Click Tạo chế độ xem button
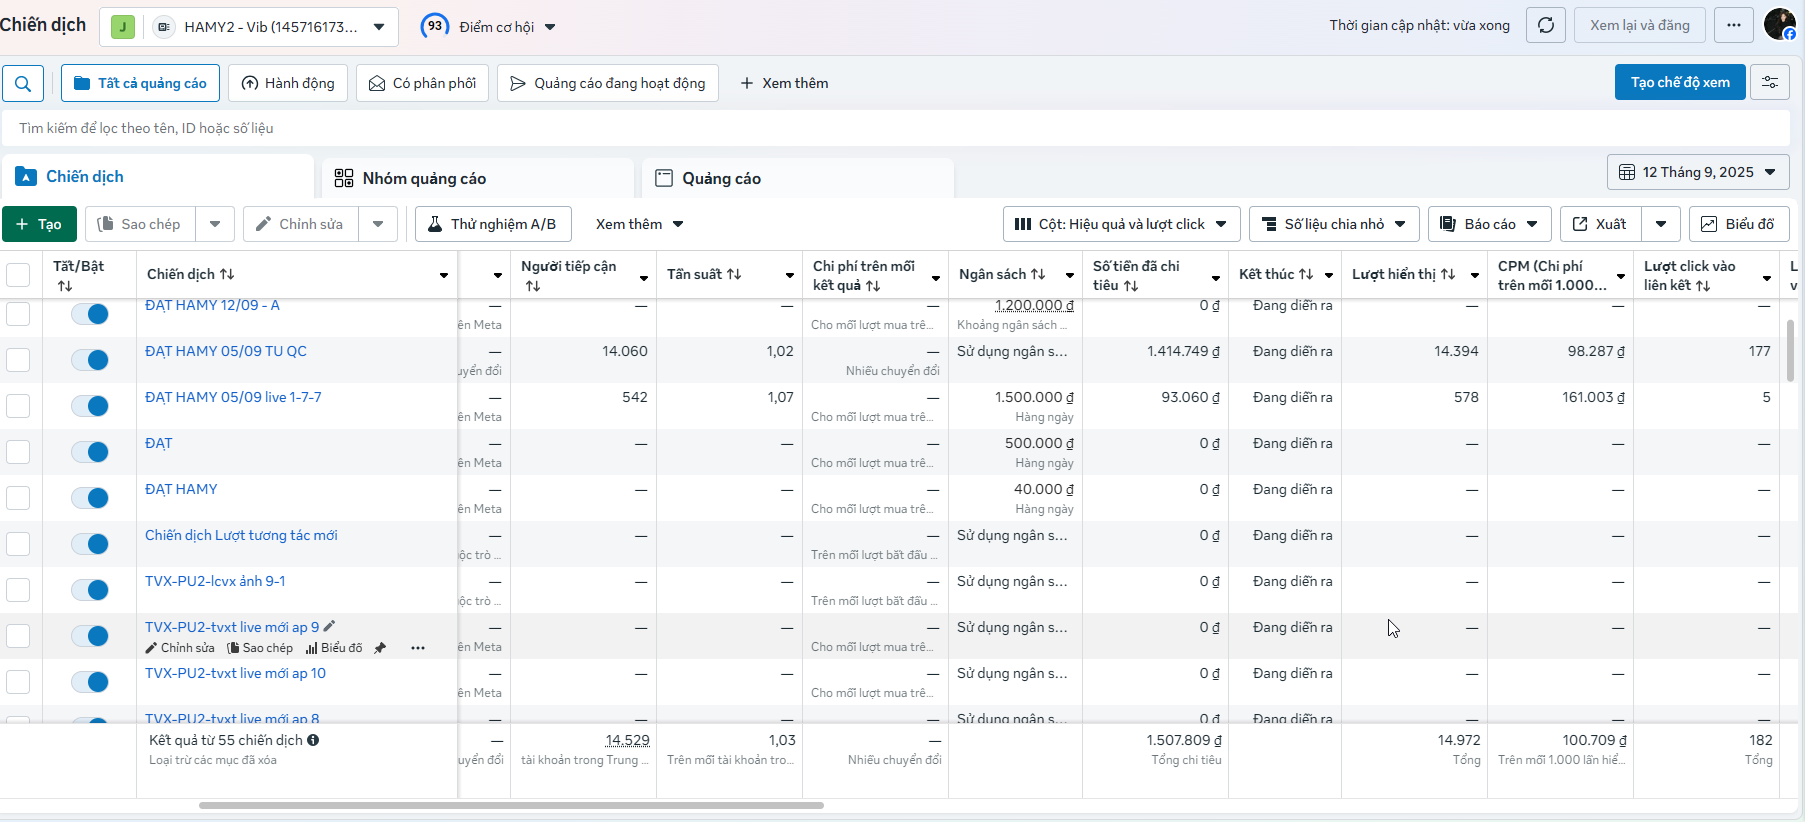The height and width of the screenshot is (822, 1805). 1680,82
